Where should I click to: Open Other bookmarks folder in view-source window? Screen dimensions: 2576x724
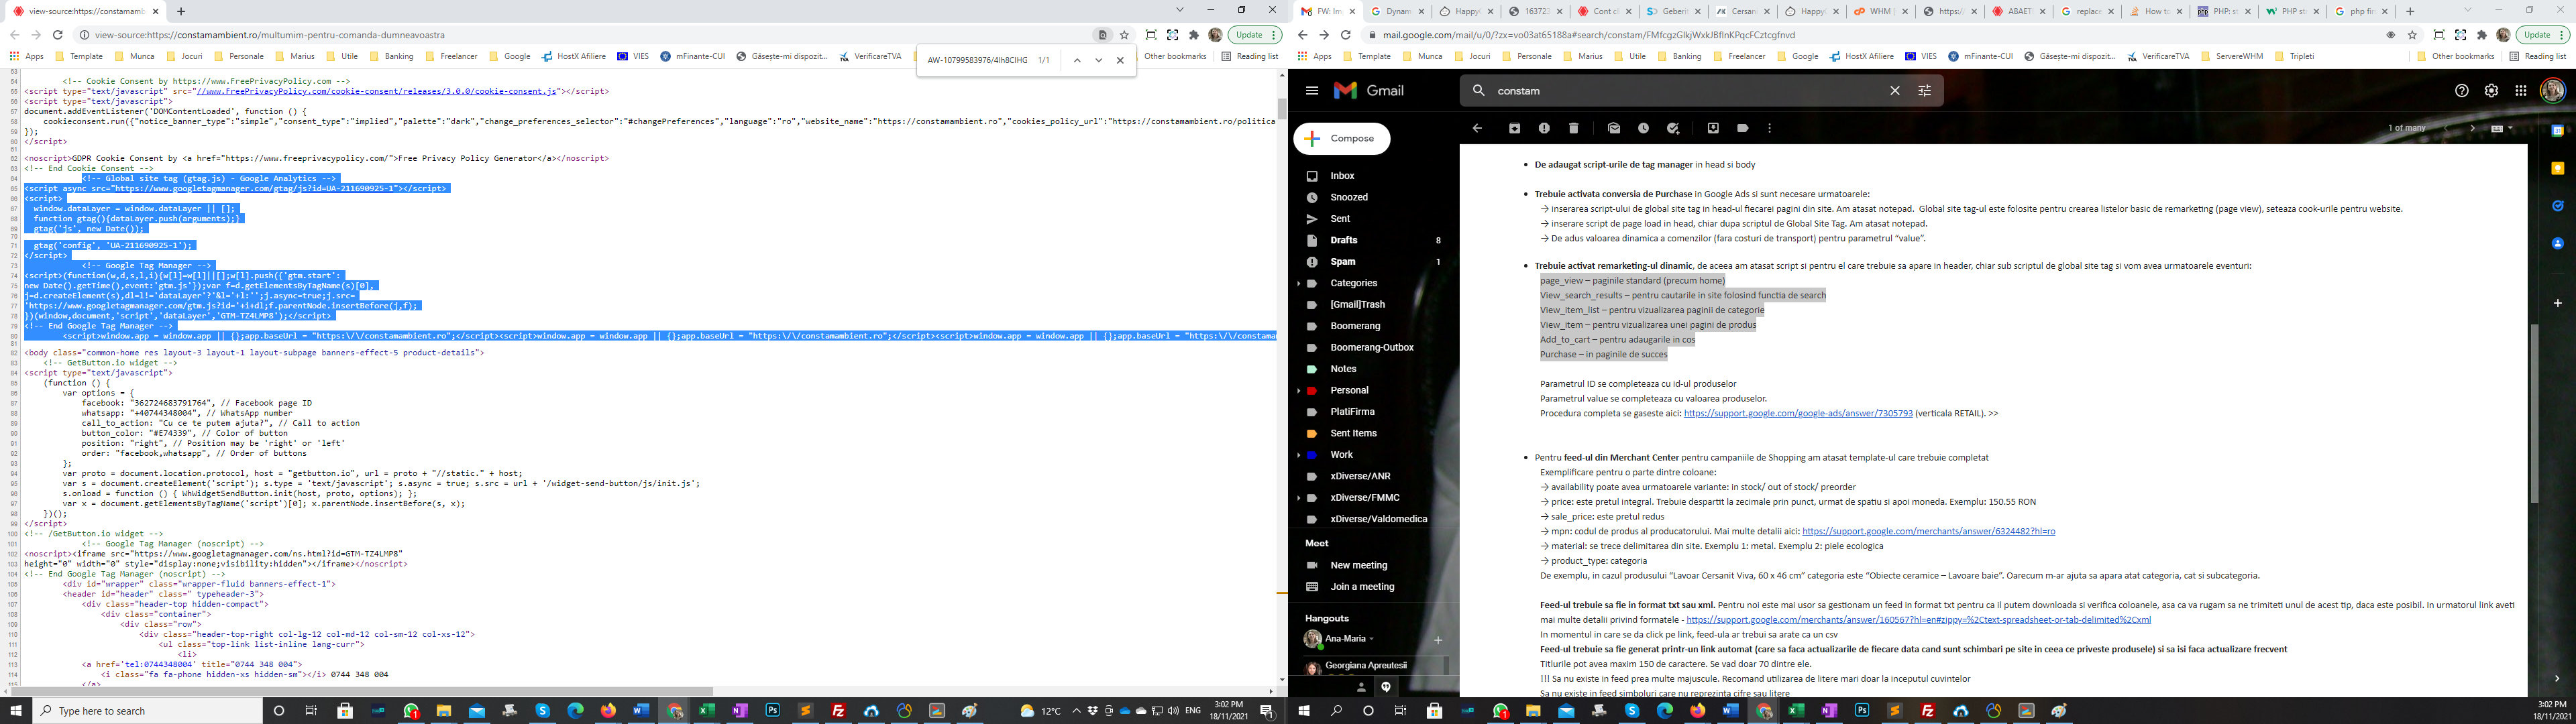[x=1175, y=57]
